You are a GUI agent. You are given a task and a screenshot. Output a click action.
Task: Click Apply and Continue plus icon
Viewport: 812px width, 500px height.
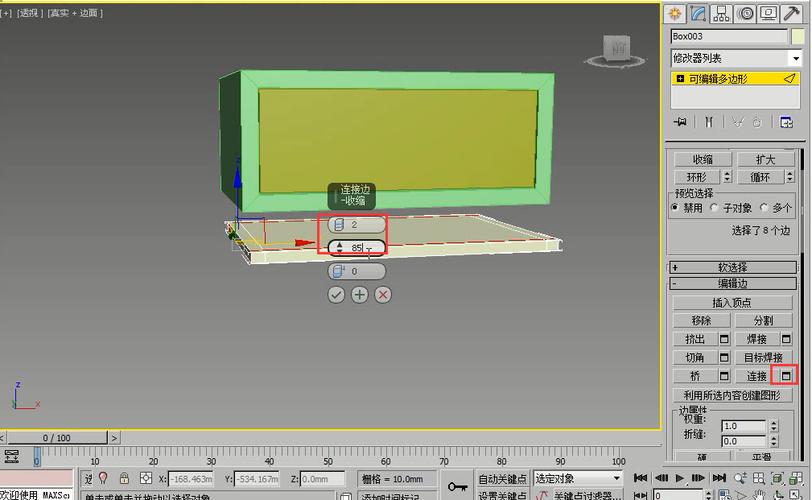(x=359, y=295)
